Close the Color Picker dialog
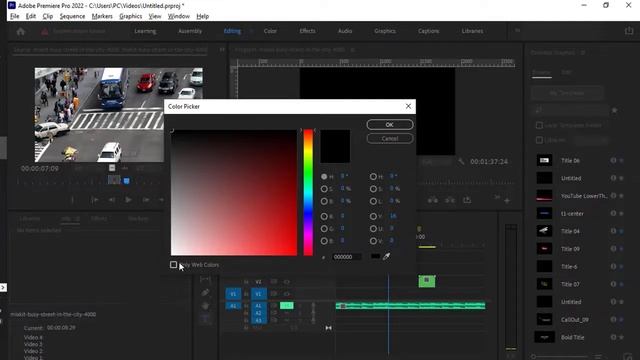This screenshot has width=640, height=360. point(408,106)
